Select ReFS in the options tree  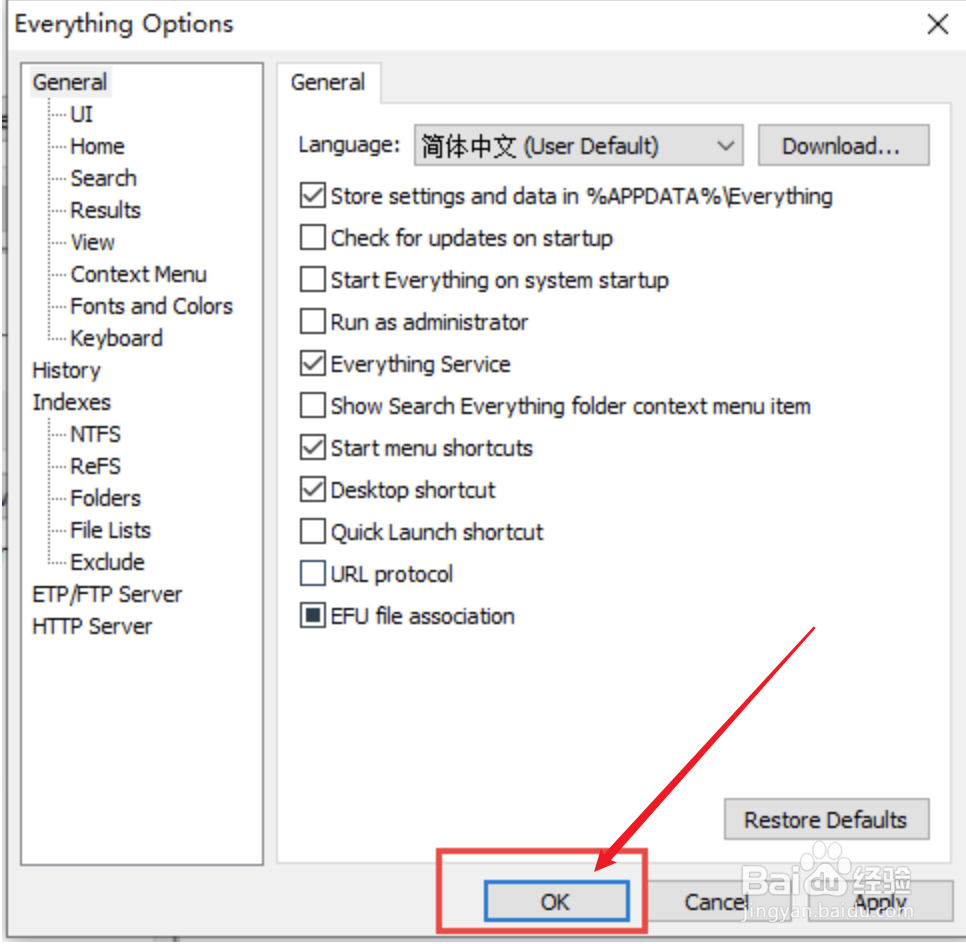pyautogui.click(x=95, y=467)
